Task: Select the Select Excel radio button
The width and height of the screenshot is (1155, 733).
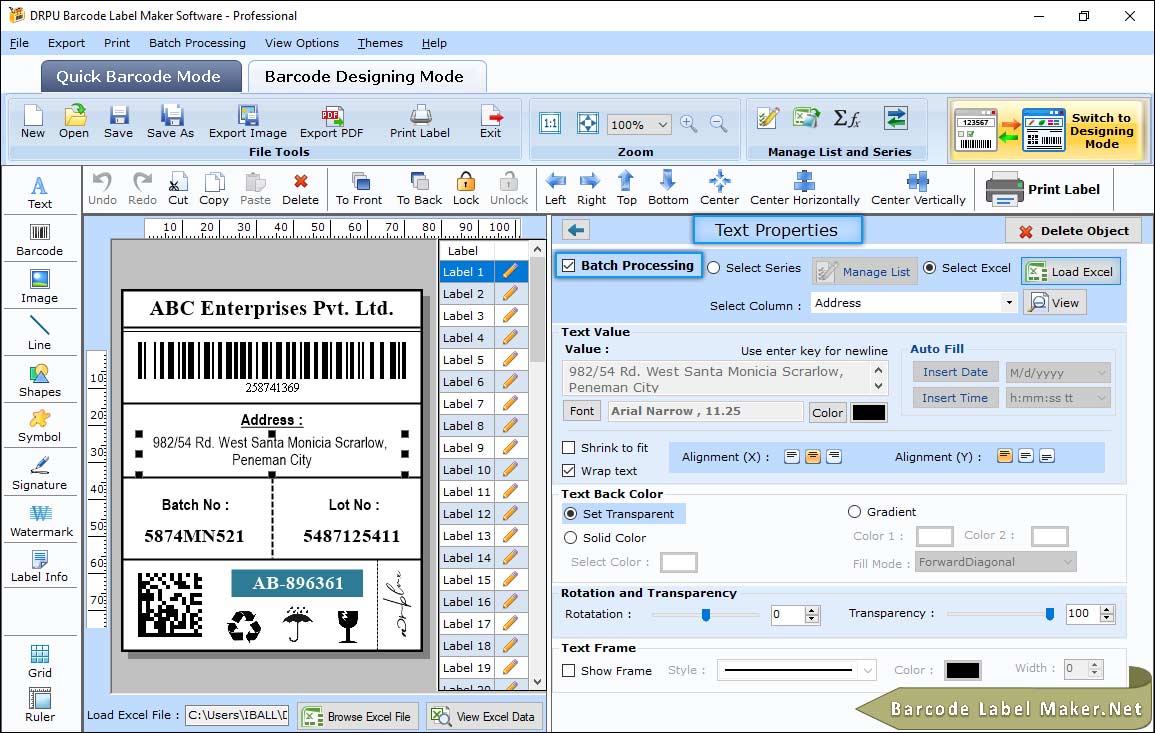Action: [930, 268]
